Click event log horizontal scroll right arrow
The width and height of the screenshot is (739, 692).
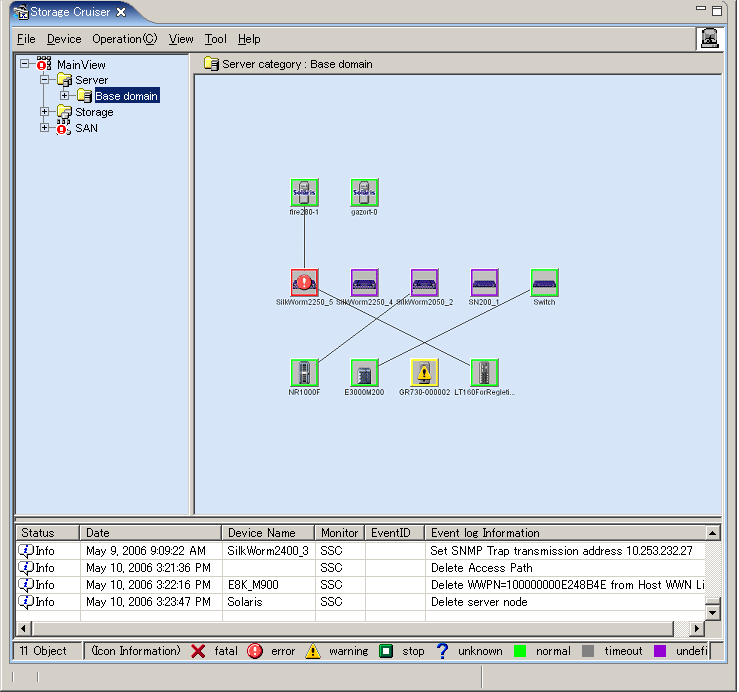point(697,628)
